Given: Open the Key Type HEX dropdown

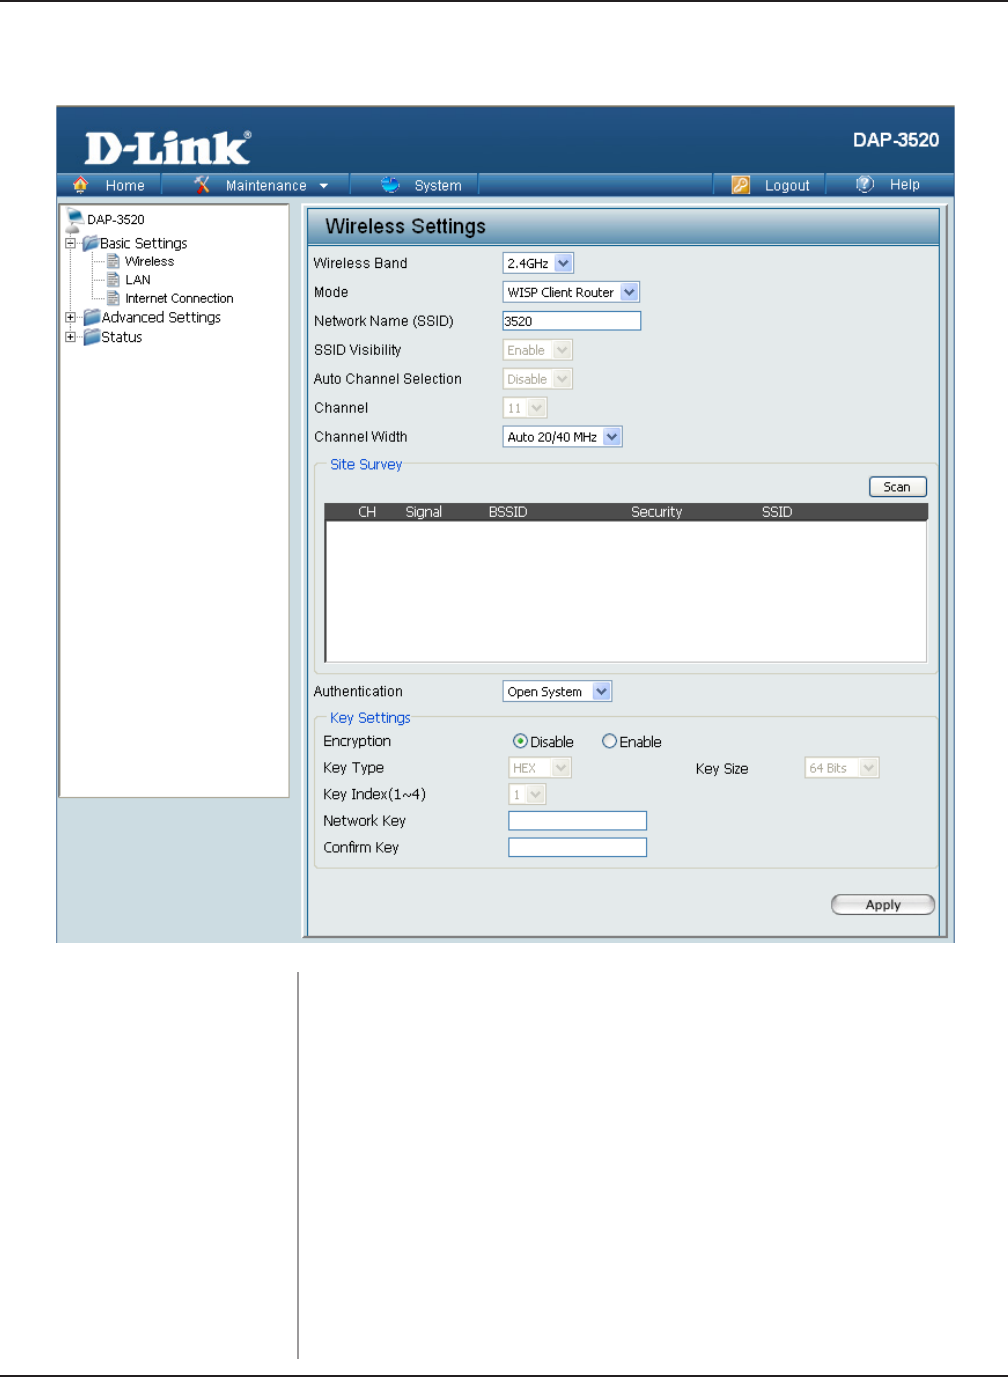Looking at the screenshot, I should click(x=540, y=768).
